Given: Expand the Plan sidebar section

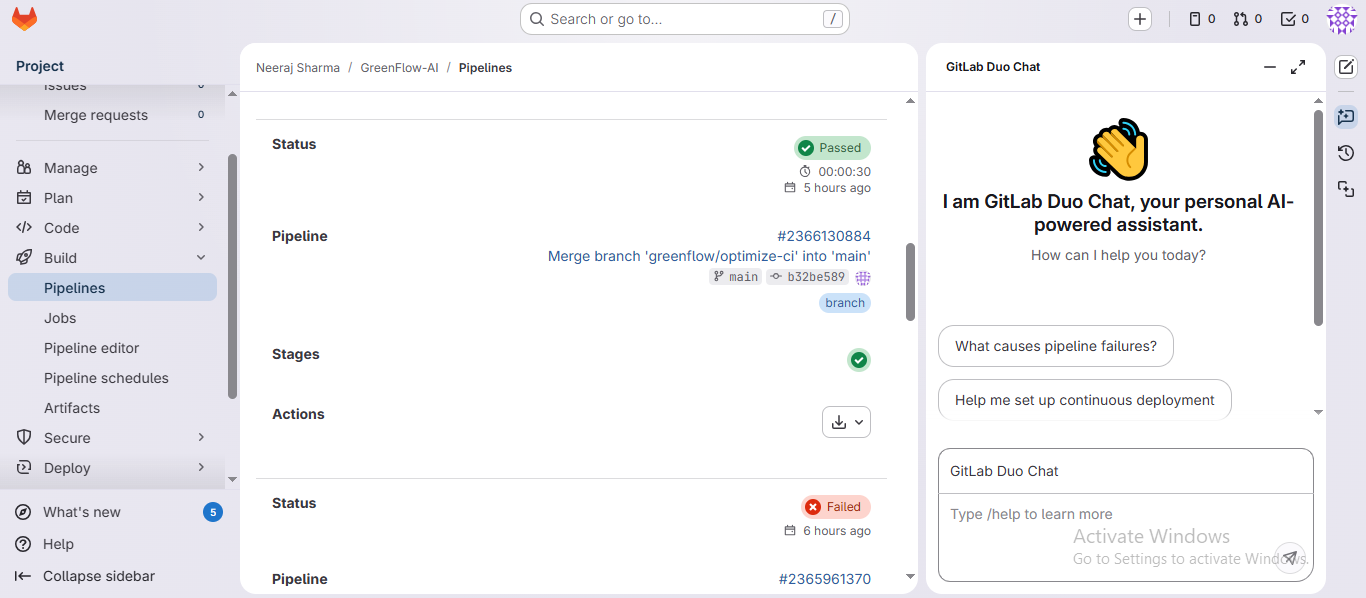Looking at the screenshot, I should click(201, 198).
